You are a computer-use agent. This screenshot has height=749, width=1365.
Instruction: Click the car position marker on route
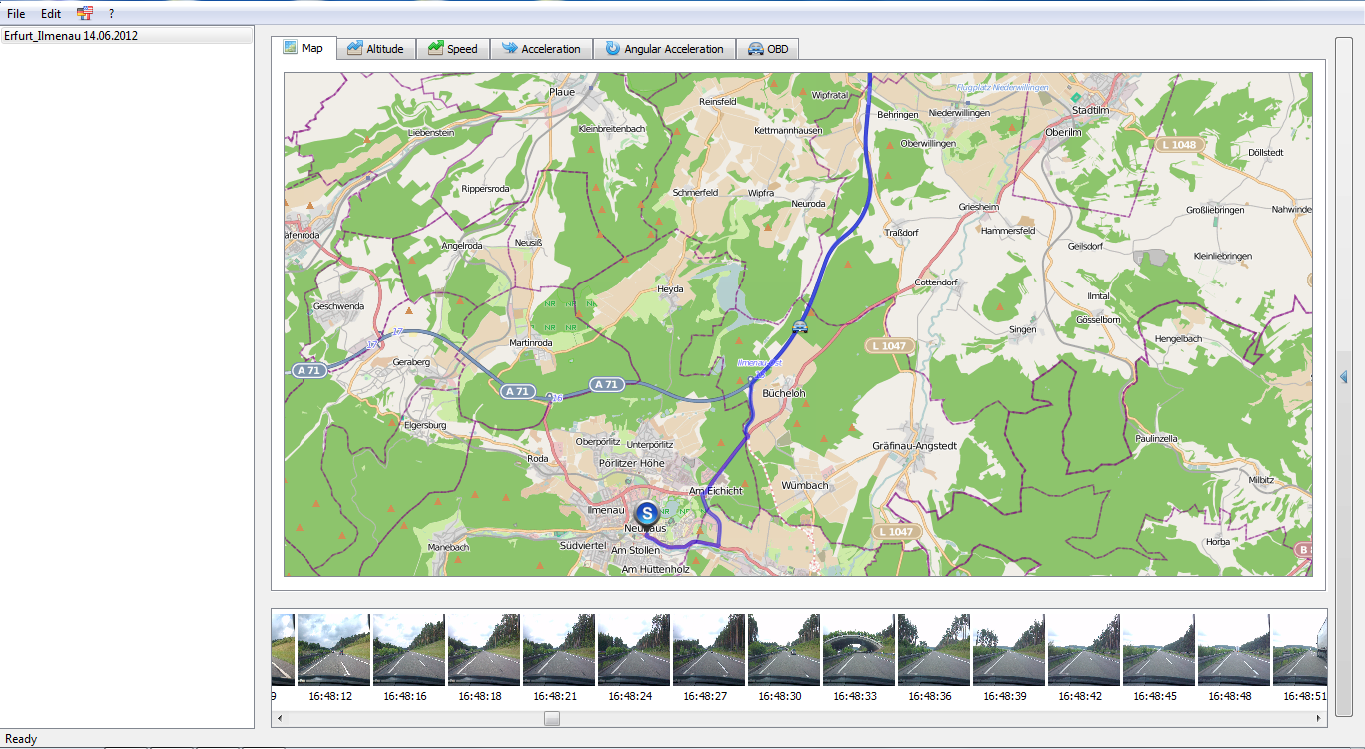pyautogui.click(x=799, y=326)
